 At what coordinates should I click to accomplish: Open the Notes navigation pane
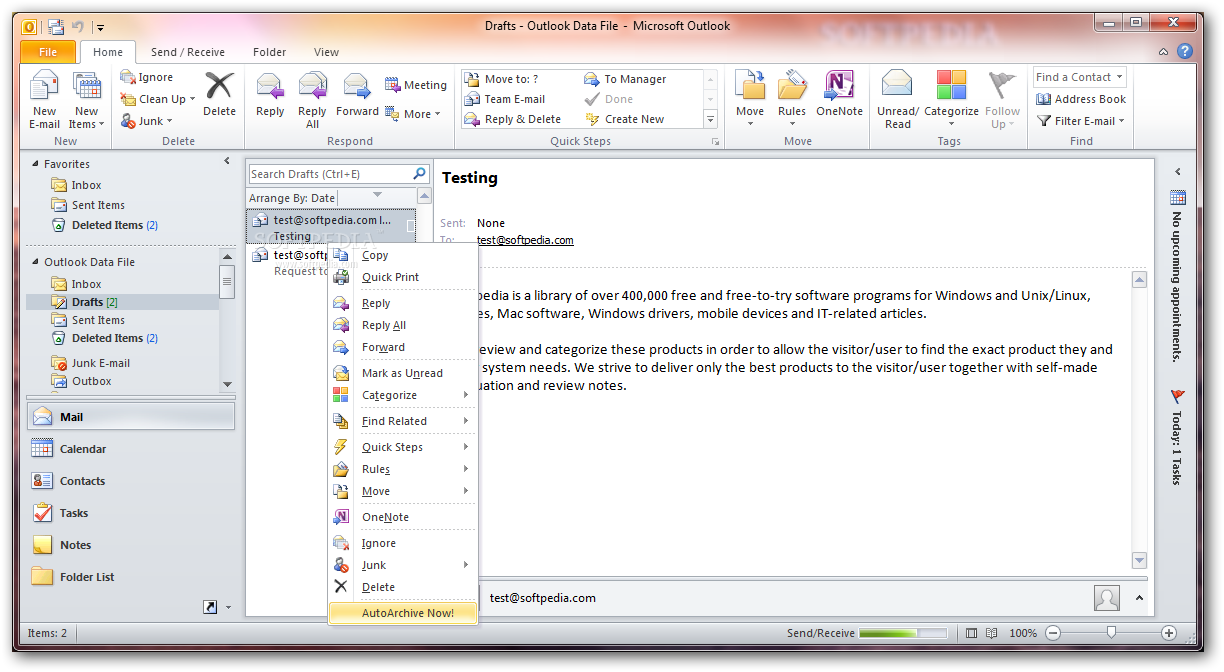coord(131,545)
